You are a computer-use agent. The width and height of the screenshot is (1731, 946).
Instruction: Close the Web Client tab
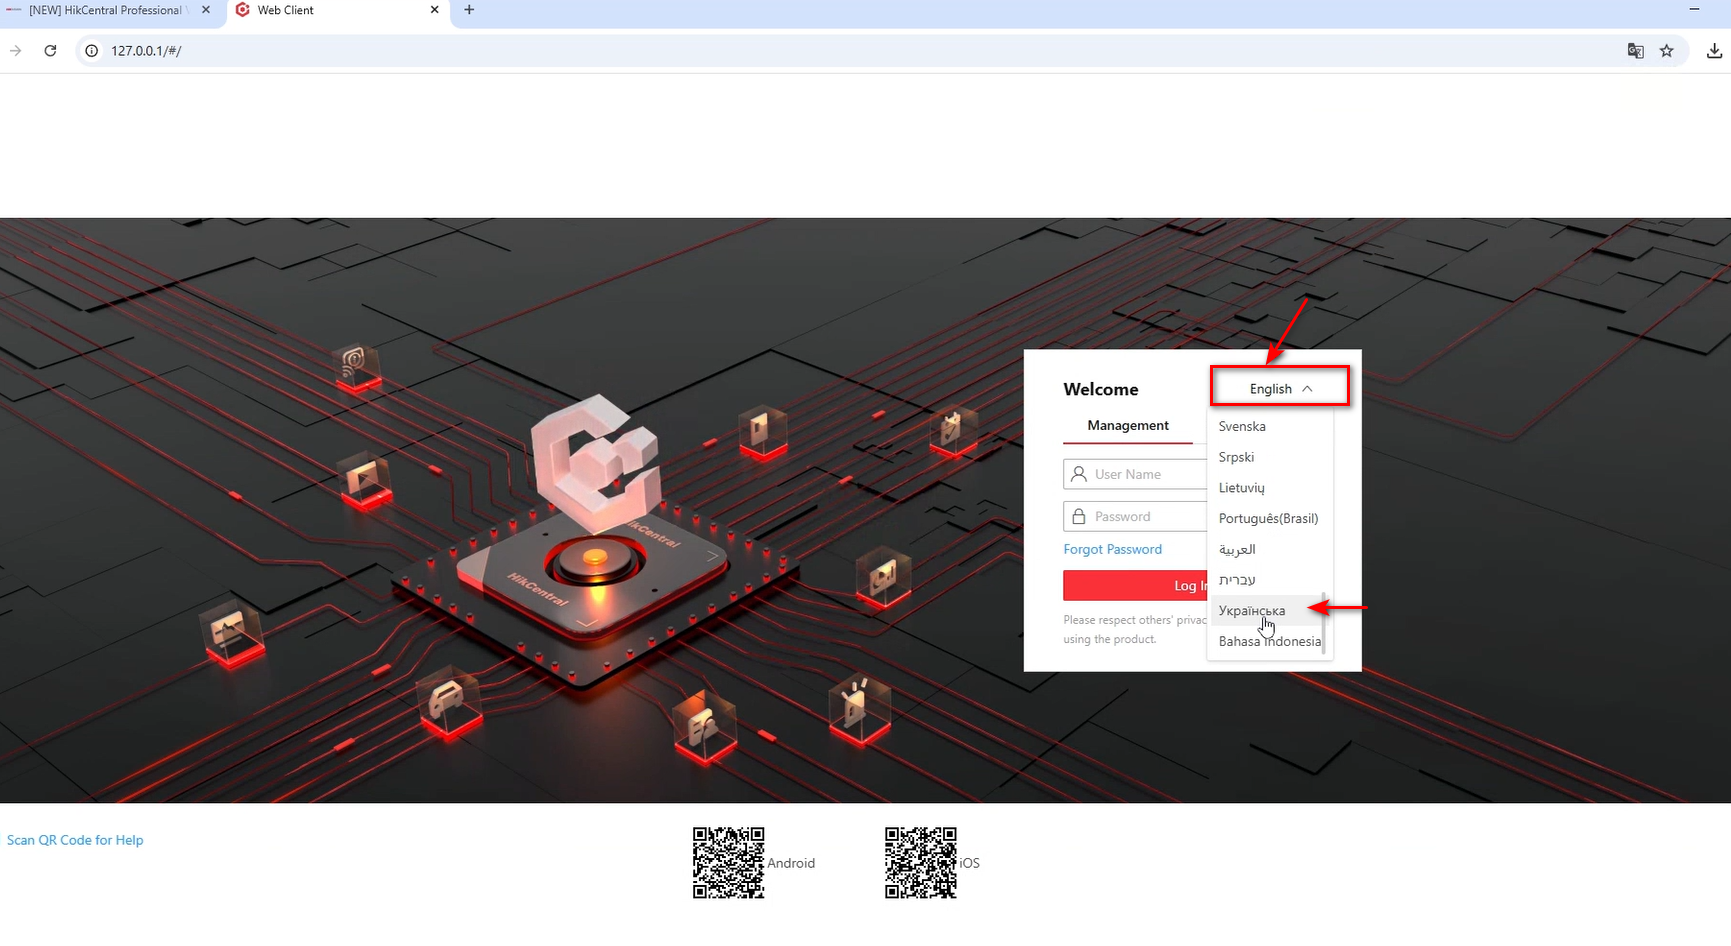tap(434, 10)
